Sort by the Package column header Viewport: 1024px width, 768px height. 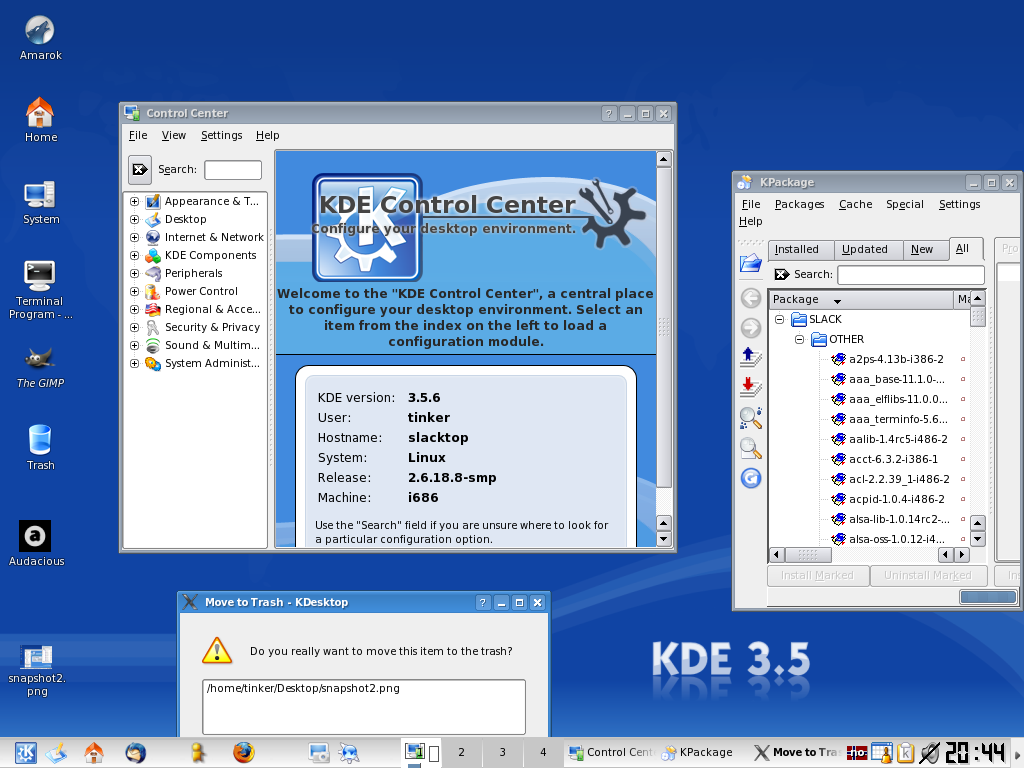pyautogui.click(x=861, y=299)
